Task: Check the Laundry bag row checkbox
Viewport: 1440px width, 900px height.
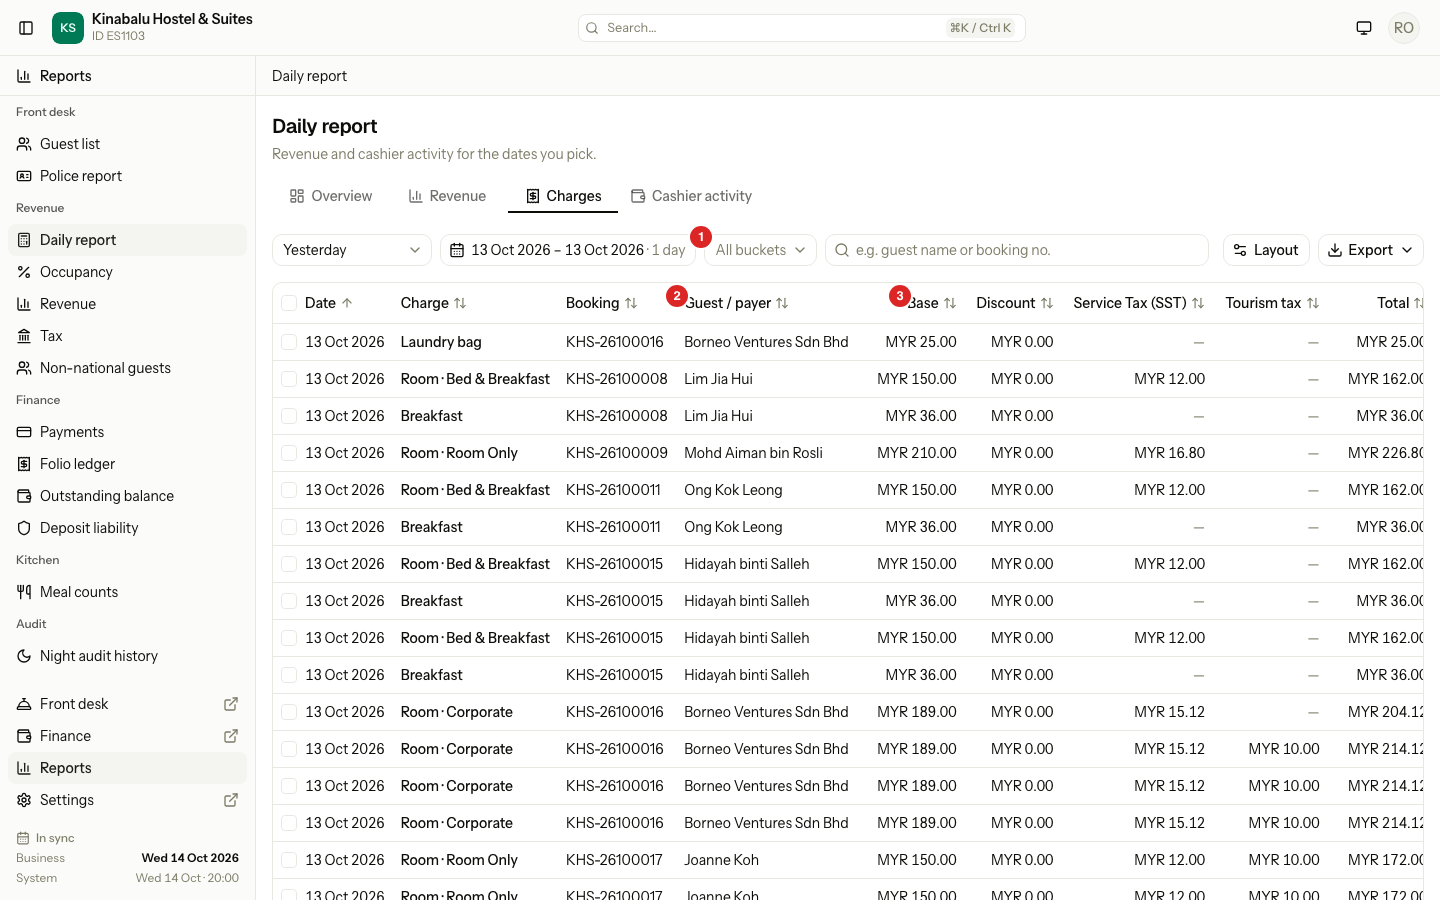Action: coord(289,342)
